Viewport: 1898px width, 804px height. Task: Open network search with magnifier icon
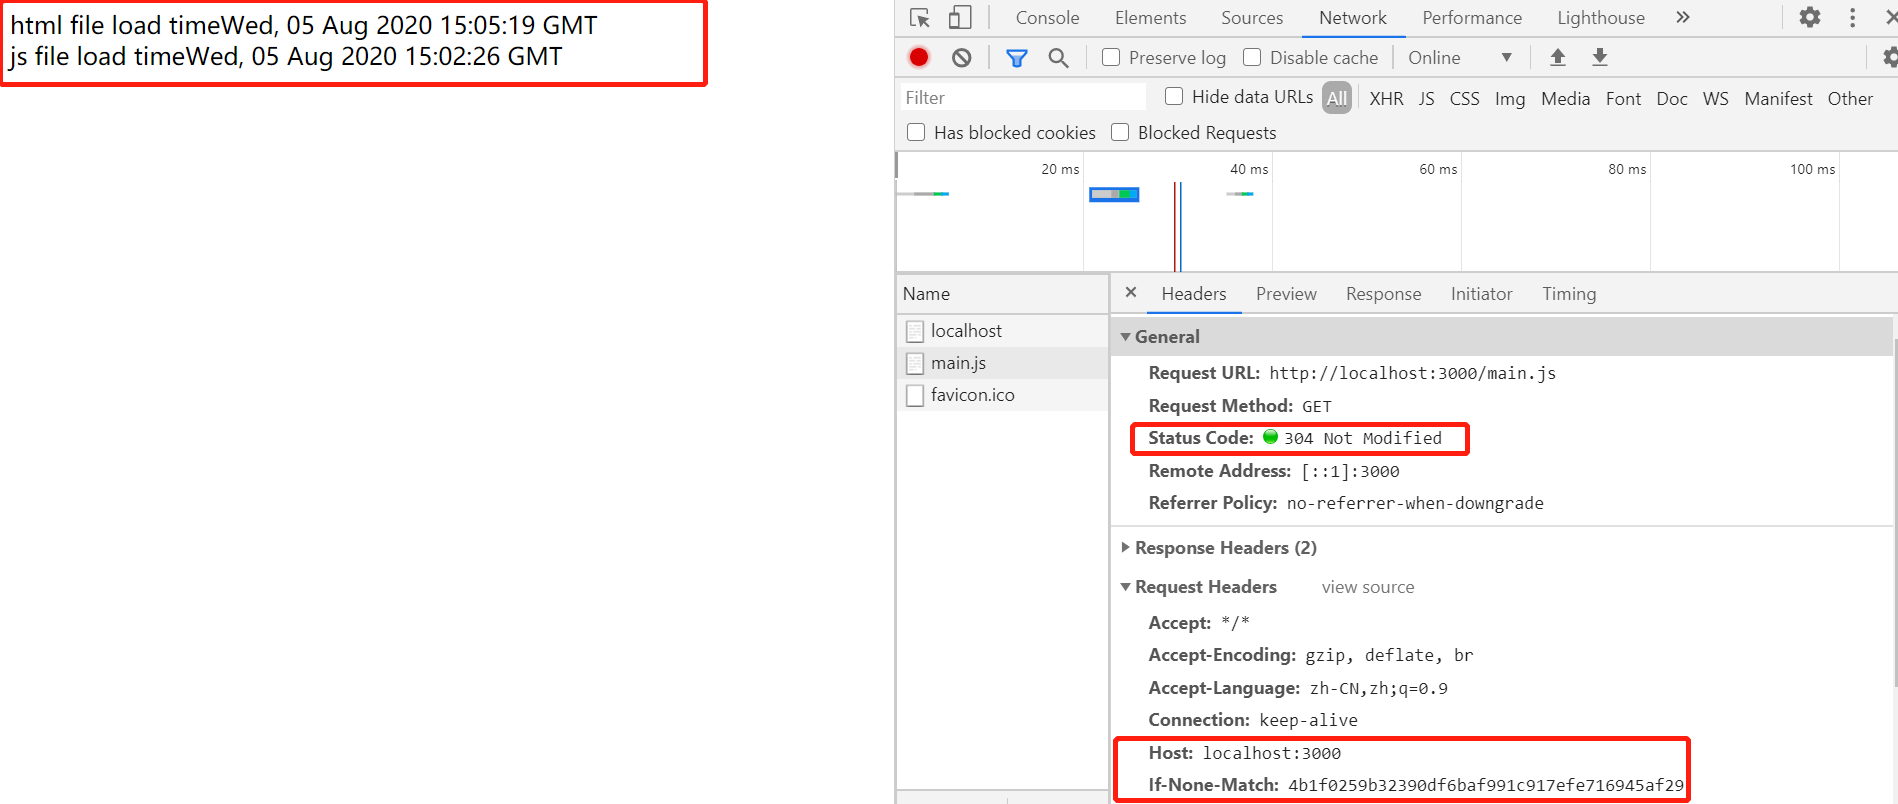click(x=1058, y=58)
